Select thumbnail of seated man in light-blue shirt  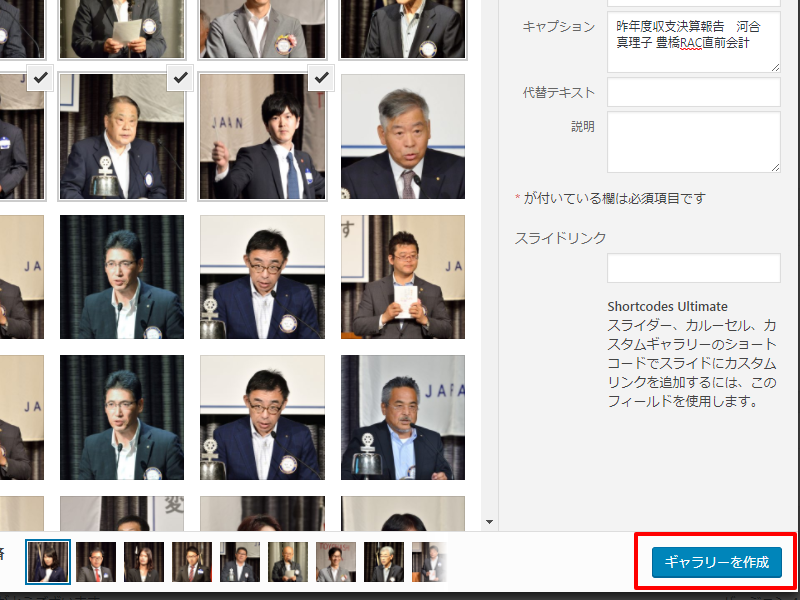(402, 417)
